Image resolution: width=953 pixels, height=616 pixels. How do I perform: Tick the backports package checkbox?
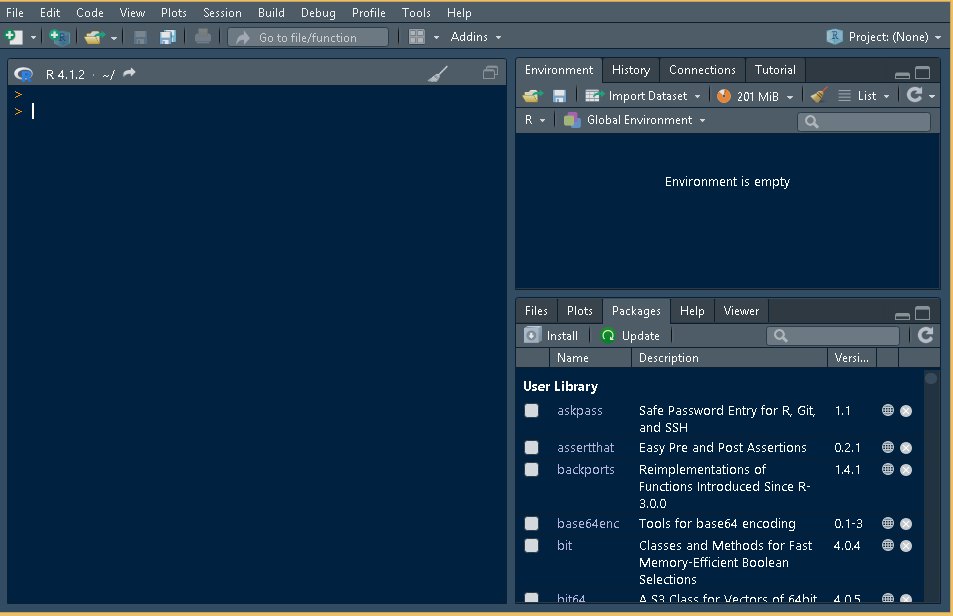pos(531,470)
